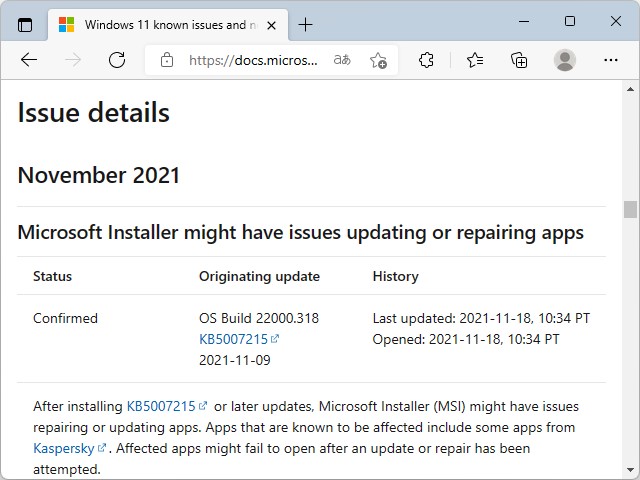Viewport: 640px width, 480px height.
Task: View site information lock icon
Action: [x=167, y=60]
